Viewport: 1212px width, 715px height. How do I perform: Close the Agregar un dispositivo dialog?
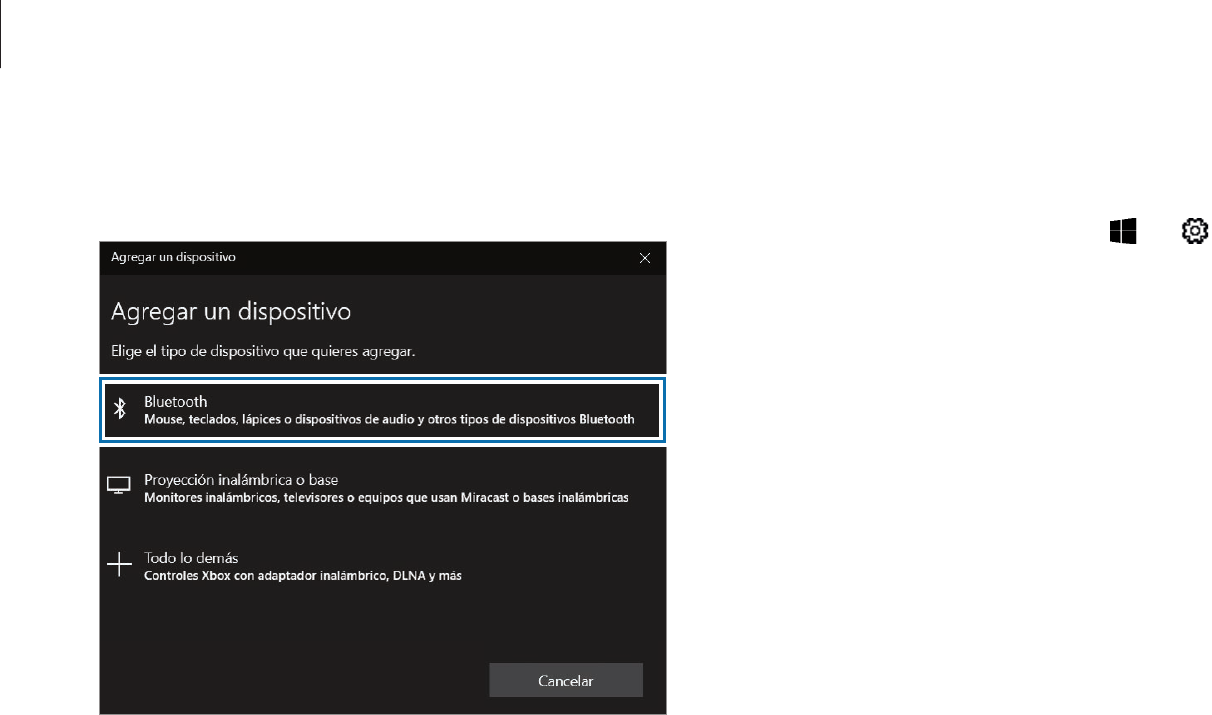tap(645, 257)
